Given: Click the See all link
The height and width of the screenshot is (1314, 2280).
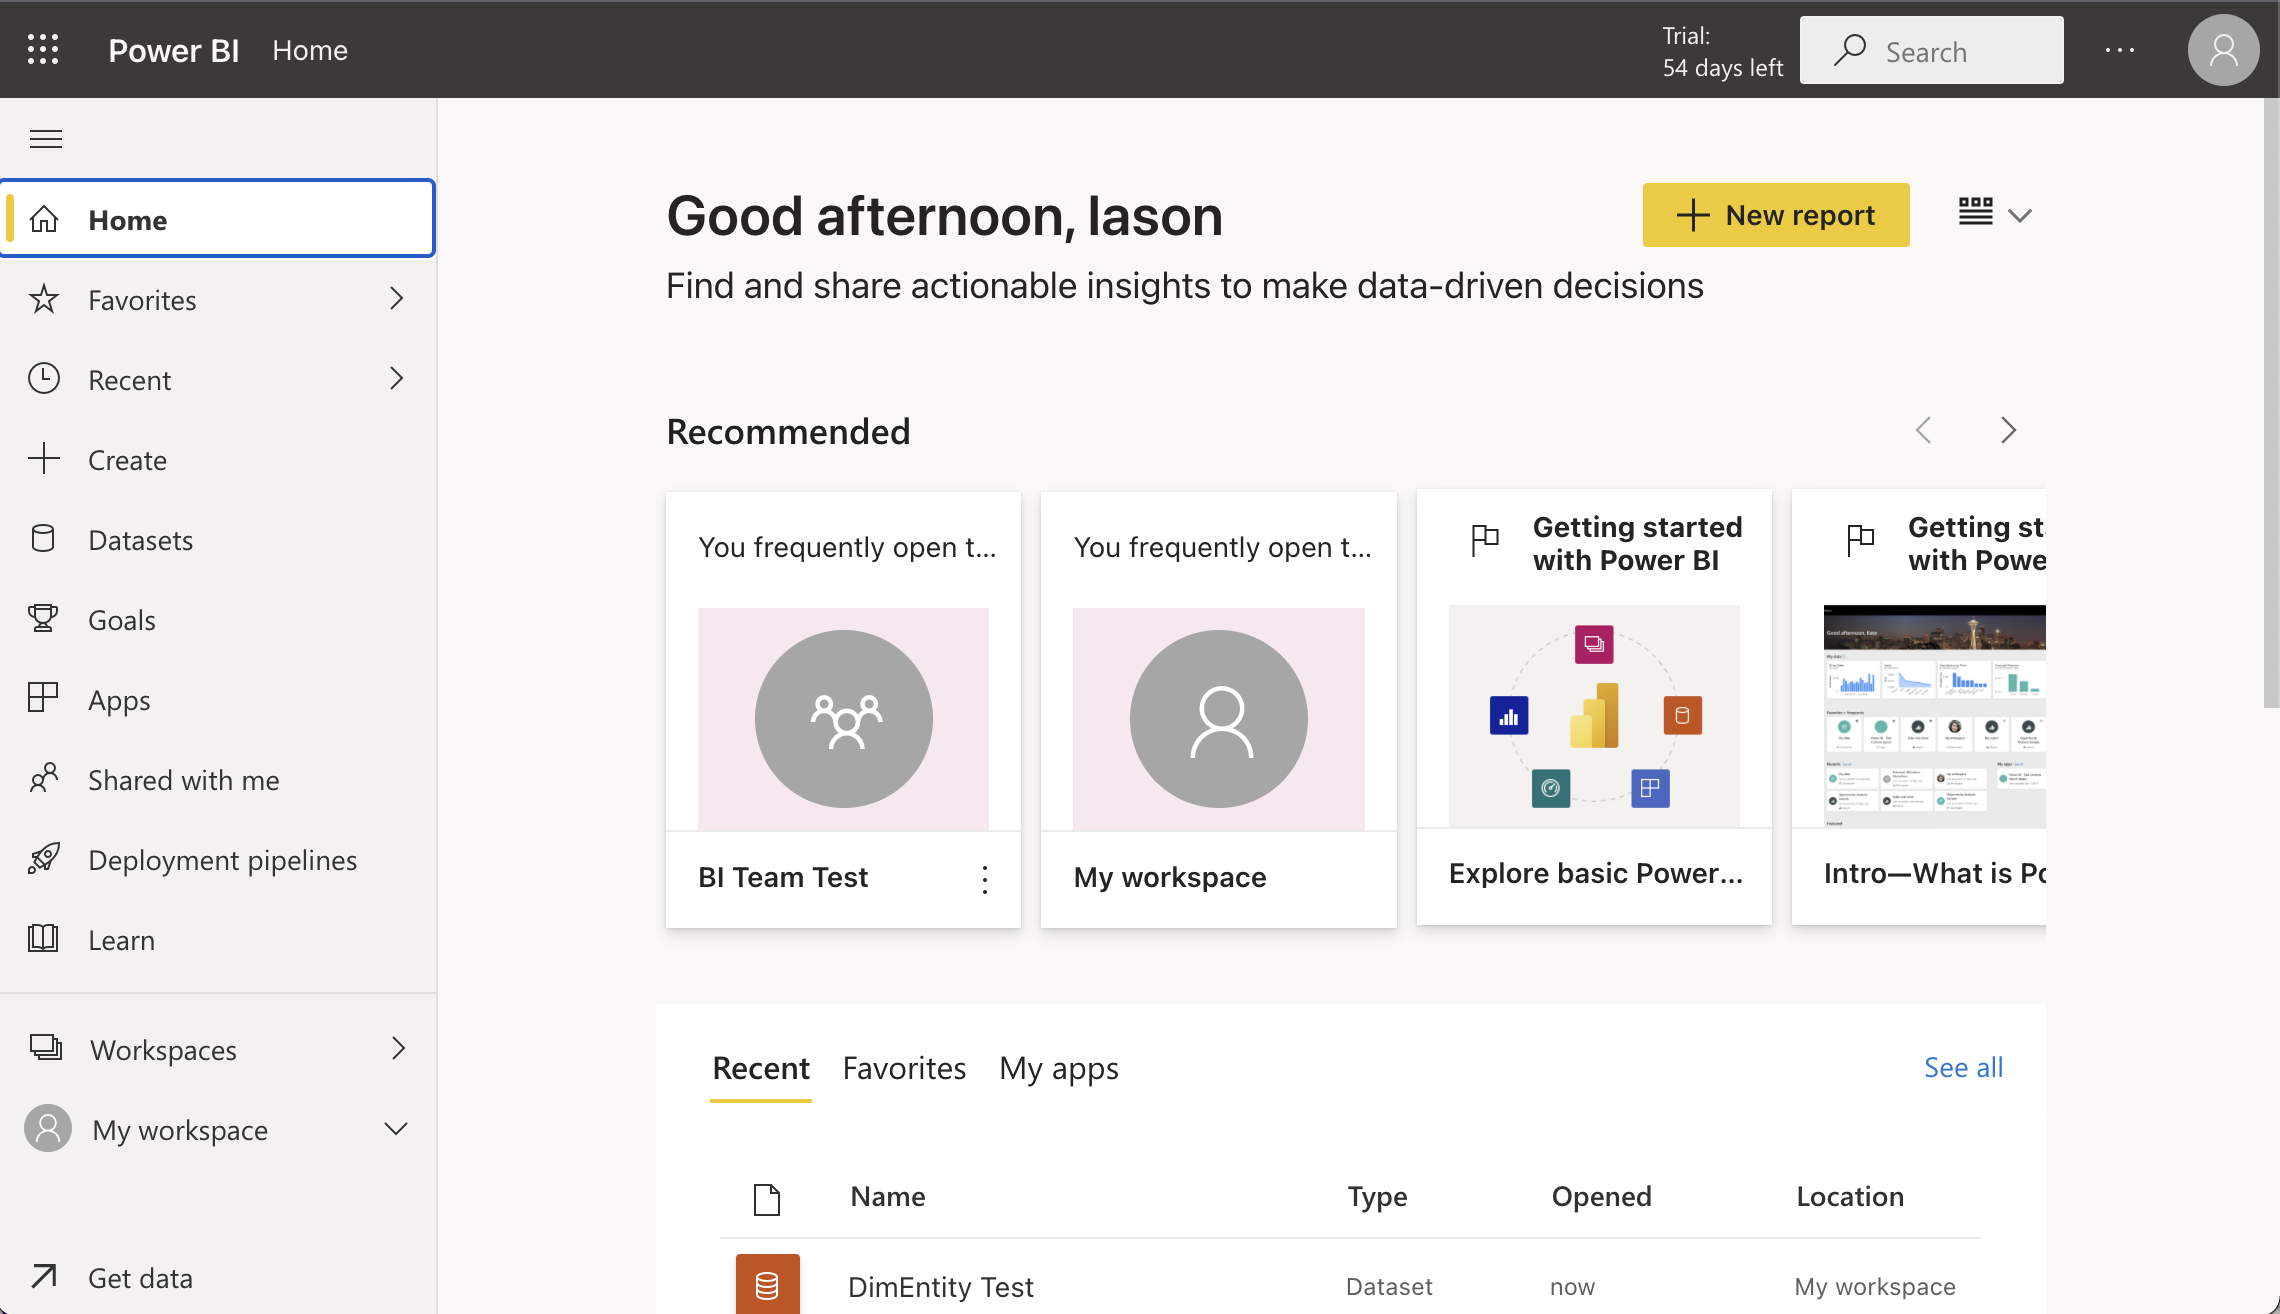Looking at the screenshot, I should tap(1963, 1068).
